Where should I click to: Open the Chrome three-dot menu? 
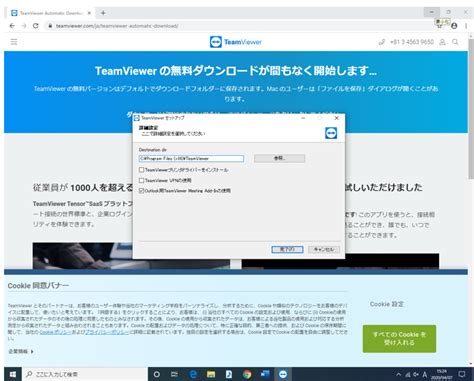[x=466, y=26]
